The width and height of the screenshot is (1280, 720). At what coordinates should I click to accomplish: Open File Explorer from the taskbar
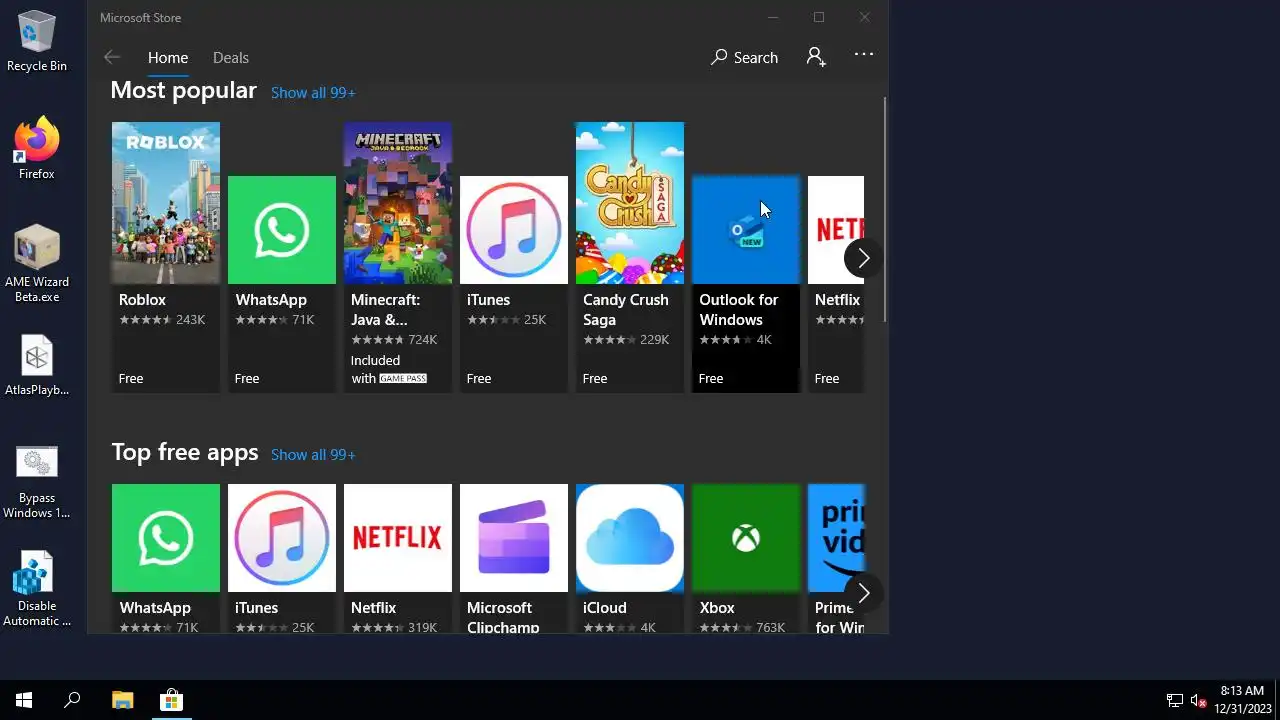(x=122, y=700)
